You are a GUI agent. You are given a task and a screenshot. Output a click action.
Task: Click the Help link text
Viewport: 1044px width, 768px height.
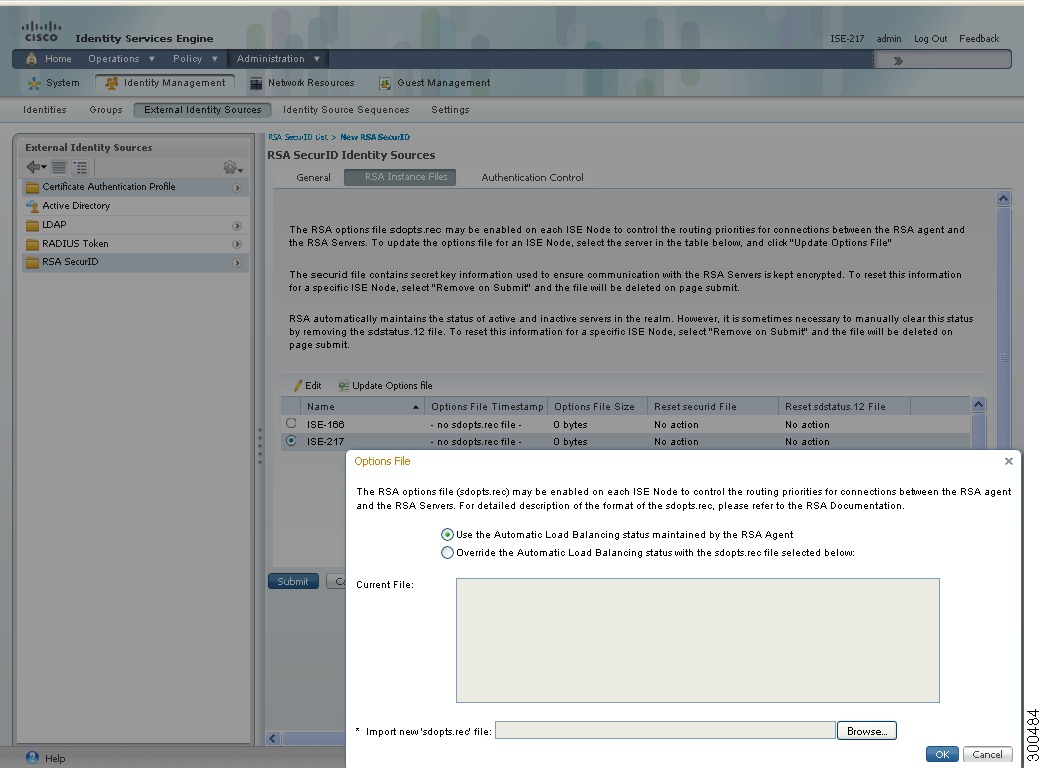point(55,759)
